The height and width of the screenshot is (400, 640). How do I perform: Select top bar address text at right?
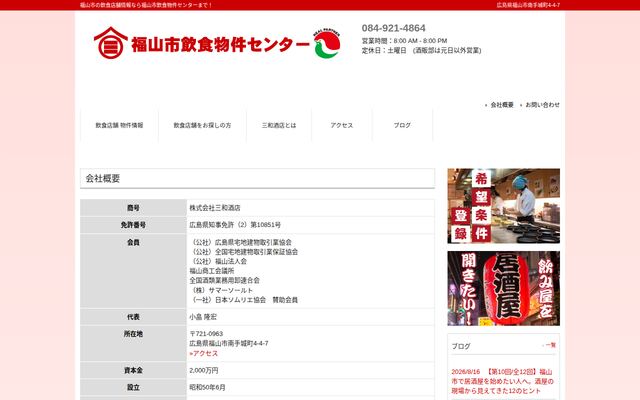528,5
